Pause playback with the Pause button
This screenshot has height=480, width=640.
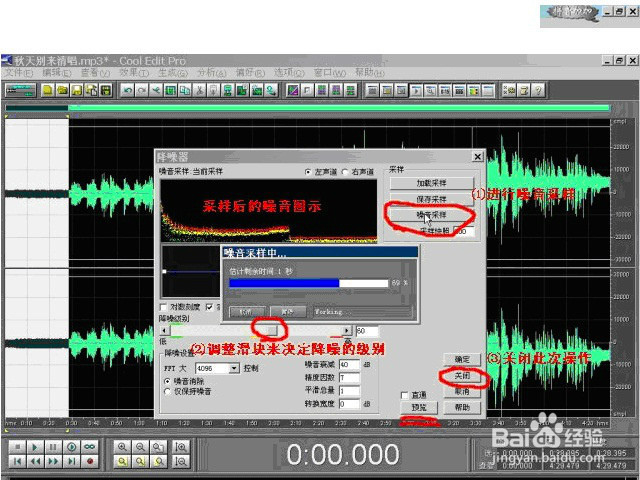(53, 447)
